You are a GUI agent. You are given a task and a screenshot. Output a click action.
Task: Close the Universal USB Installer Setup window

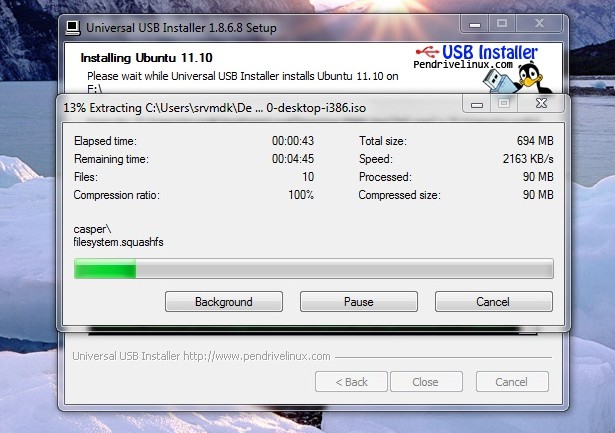539,24
